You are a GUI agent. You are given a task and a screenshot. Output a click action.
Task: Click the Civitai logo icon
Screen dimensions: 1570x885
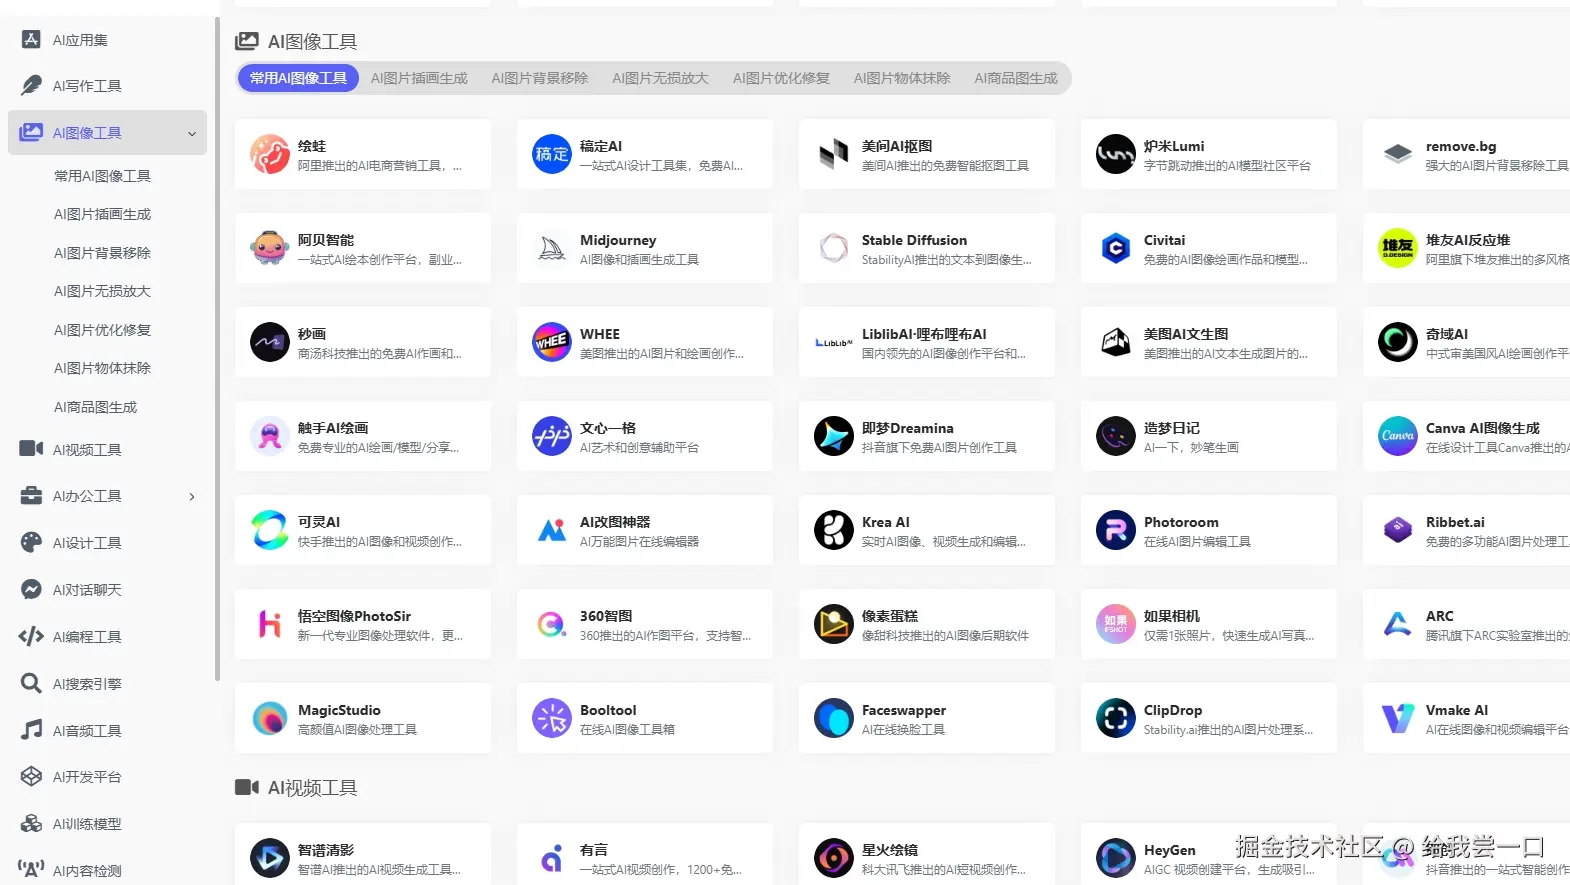tap(1116, 248)
